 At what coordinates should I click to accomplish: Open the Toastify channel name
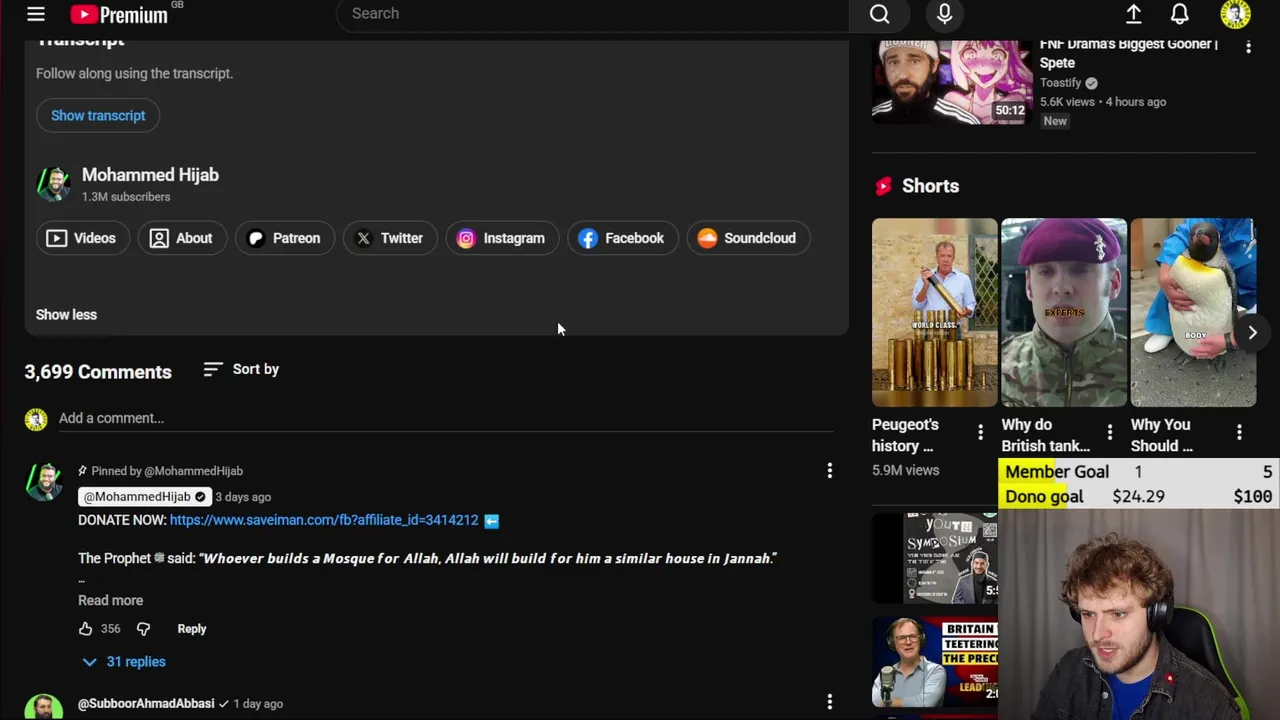(x=1060, y=83)
